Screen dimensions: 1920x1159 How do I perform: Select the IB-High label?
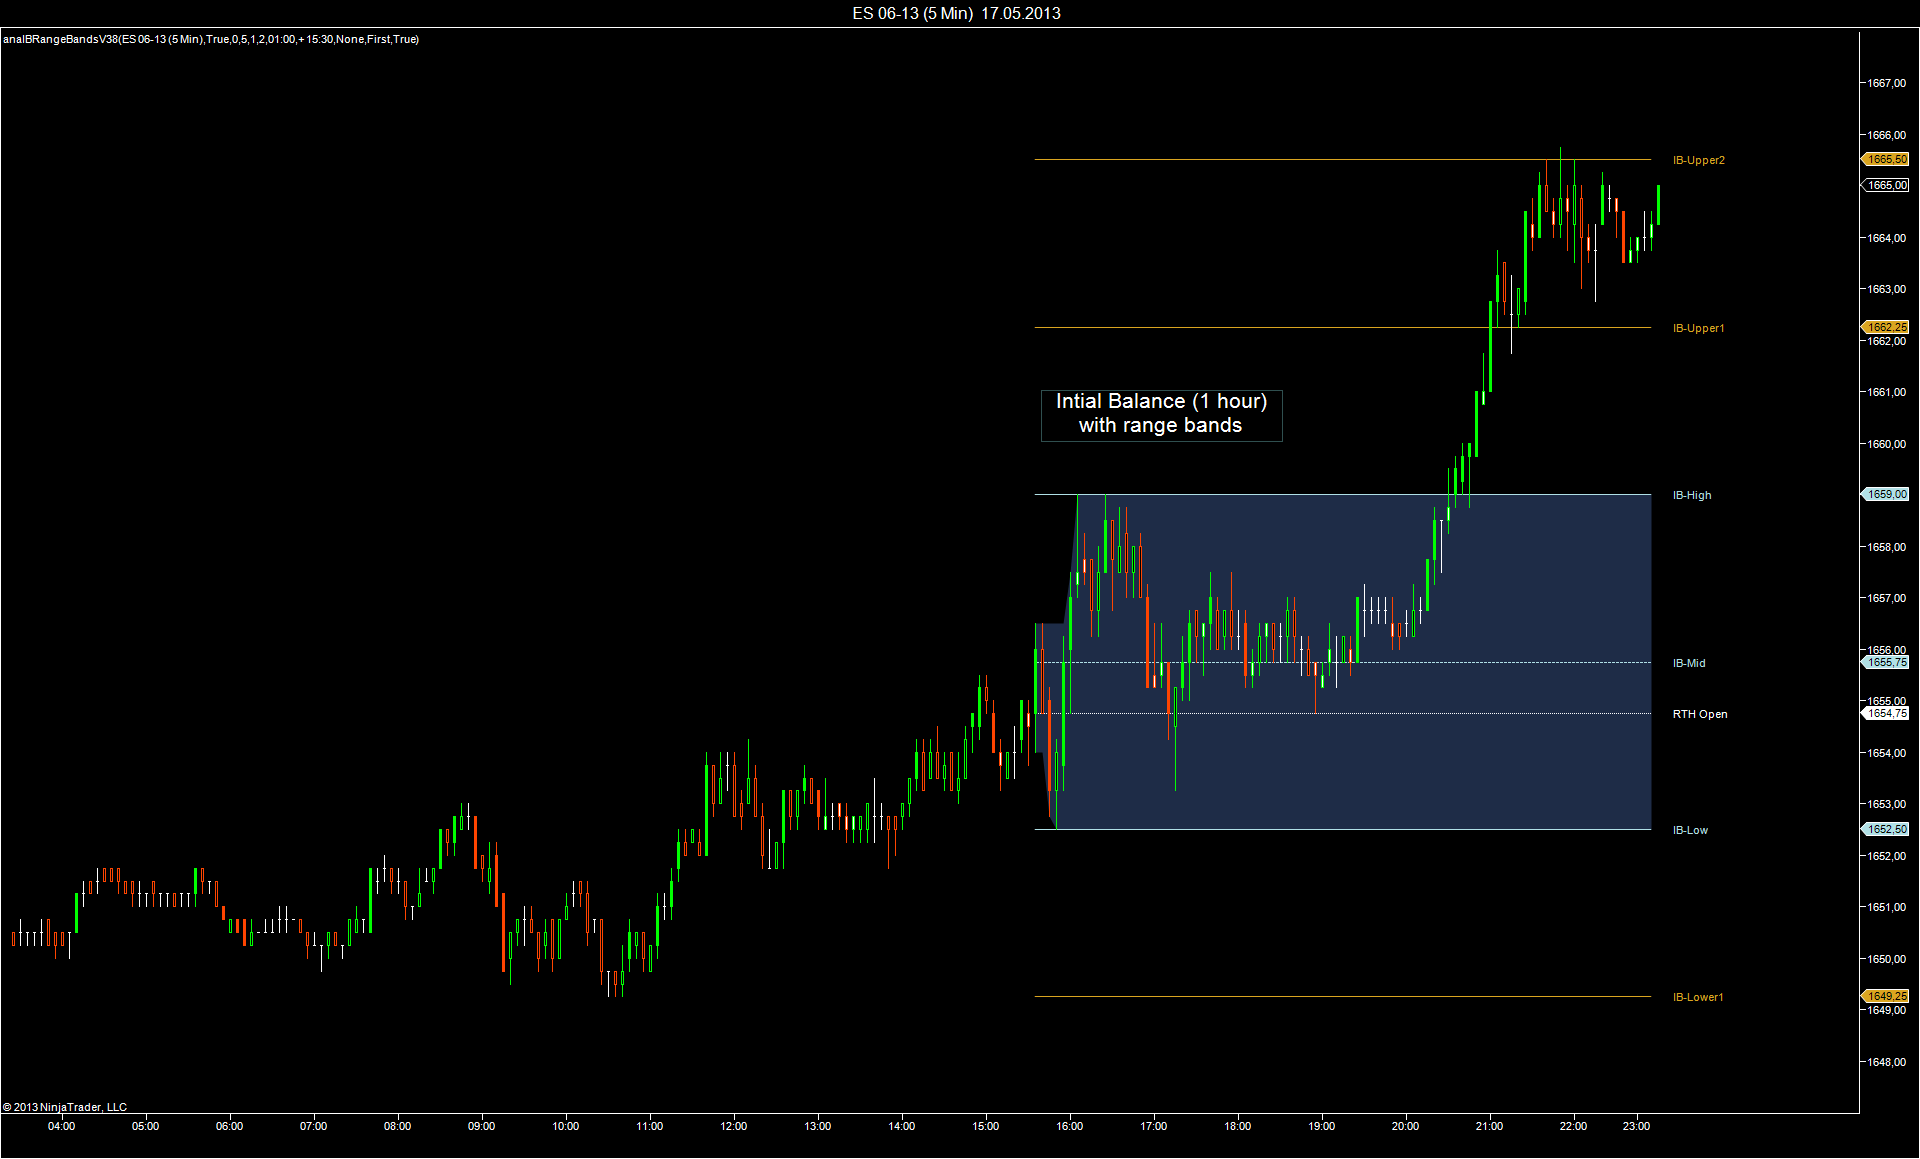click(1692, 495)
